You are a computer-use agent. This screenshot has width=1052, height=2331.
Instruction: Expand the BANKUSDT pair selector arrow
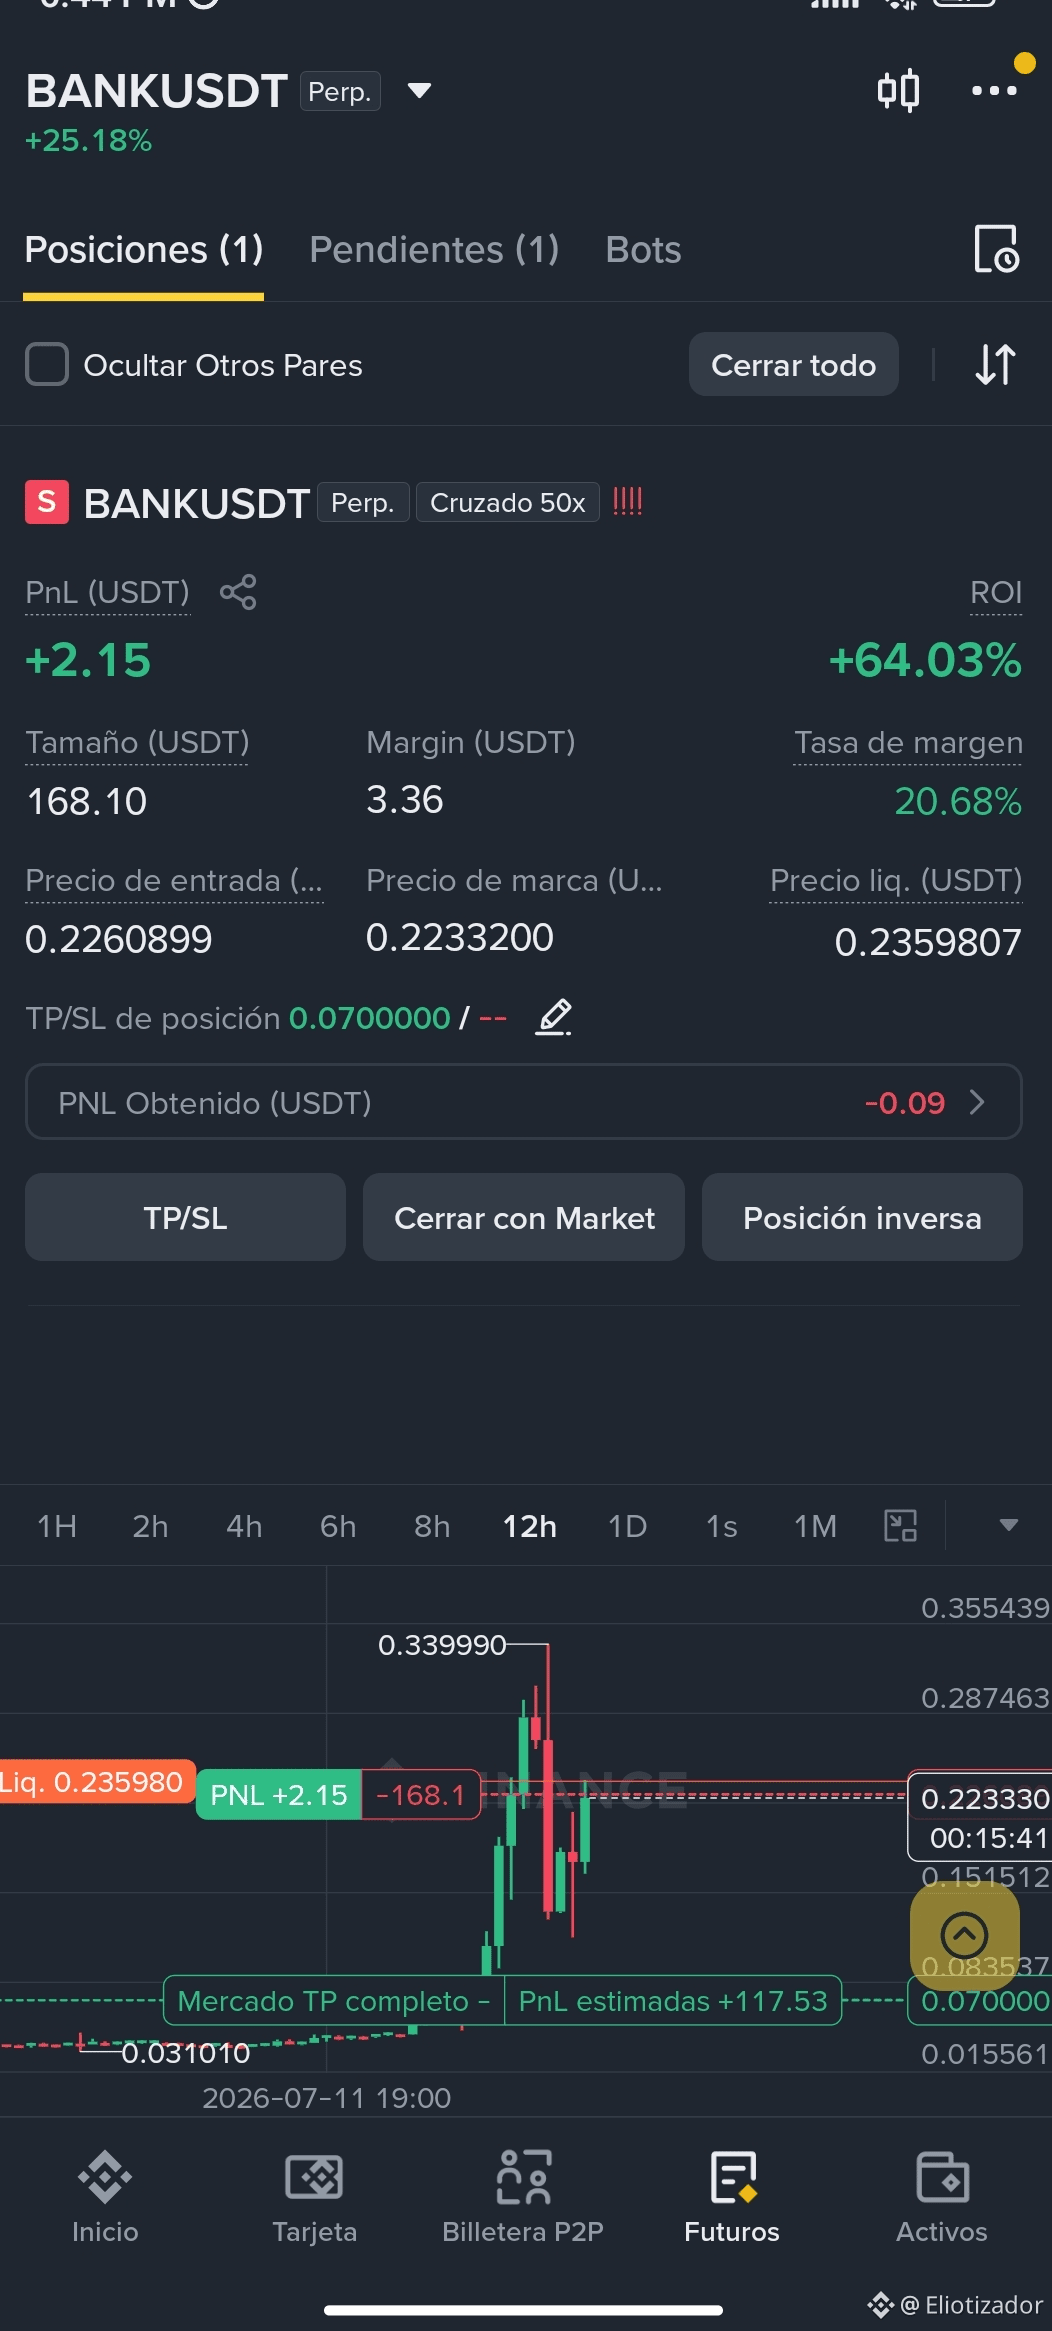tap(420, 91)
